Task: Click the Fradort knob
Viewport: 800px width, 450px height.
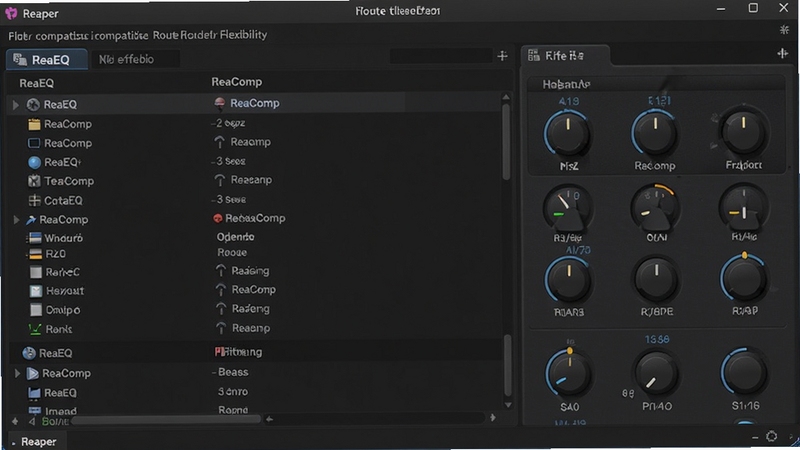Action: [x=743, y=132]
